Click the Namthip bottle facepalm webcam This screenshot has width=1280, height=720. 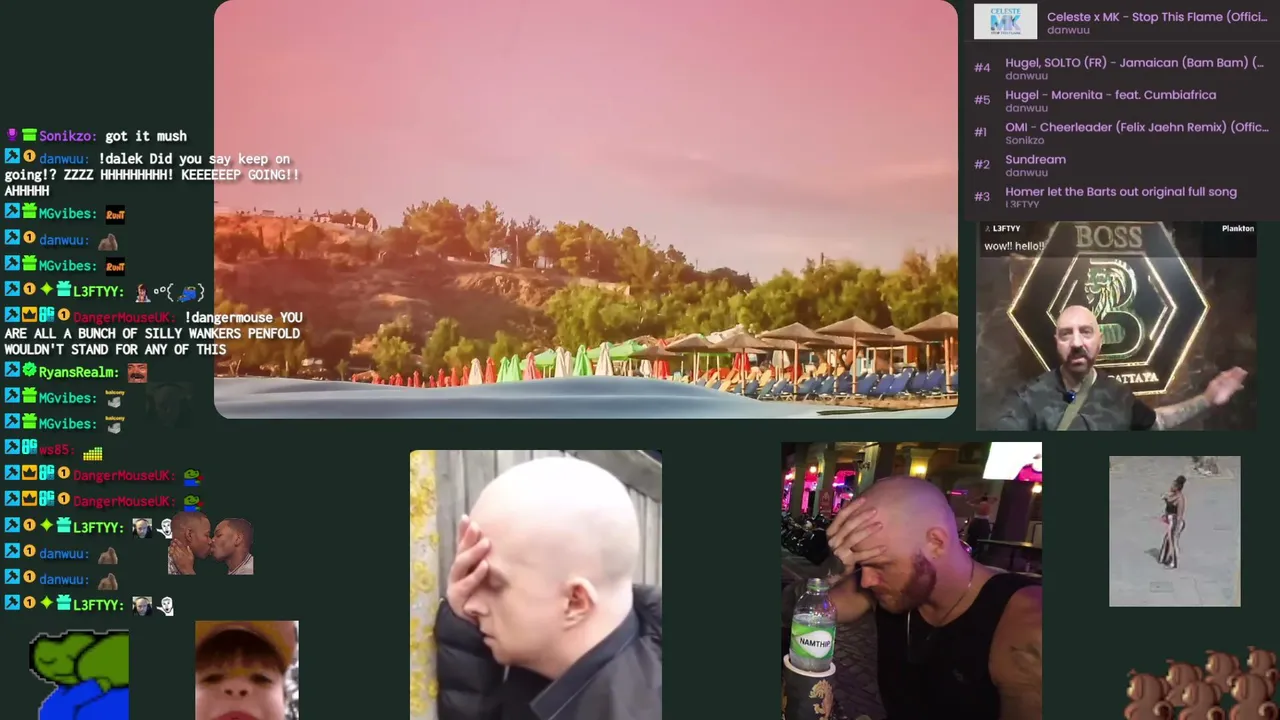click(911, 581)
